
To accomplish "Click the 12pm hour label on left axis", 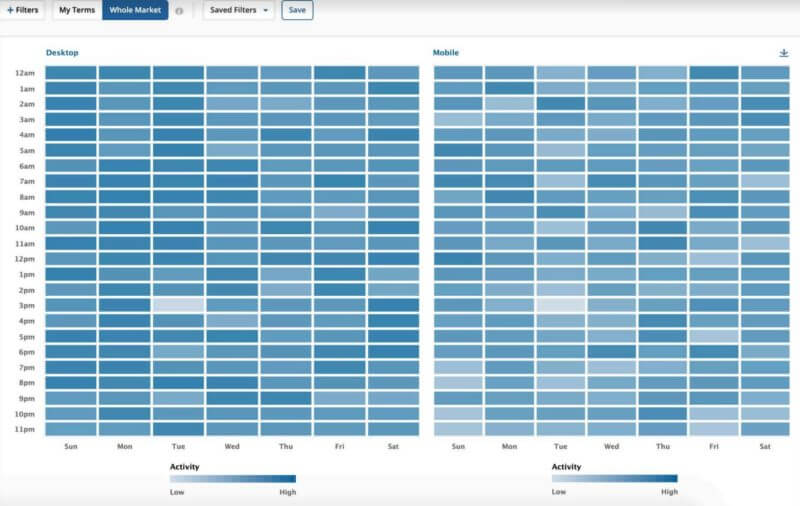I will click(x=26, y=259).
